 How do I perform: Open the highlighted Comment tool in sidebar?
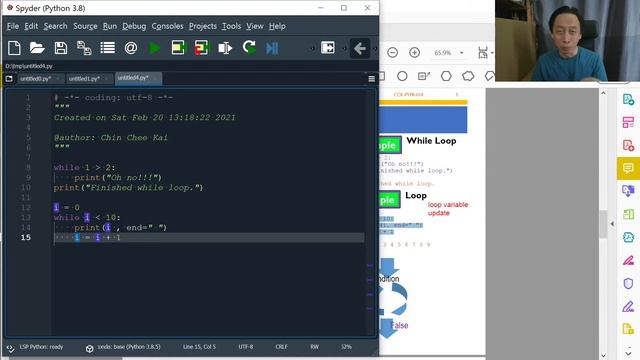click(x=628, y=168)
